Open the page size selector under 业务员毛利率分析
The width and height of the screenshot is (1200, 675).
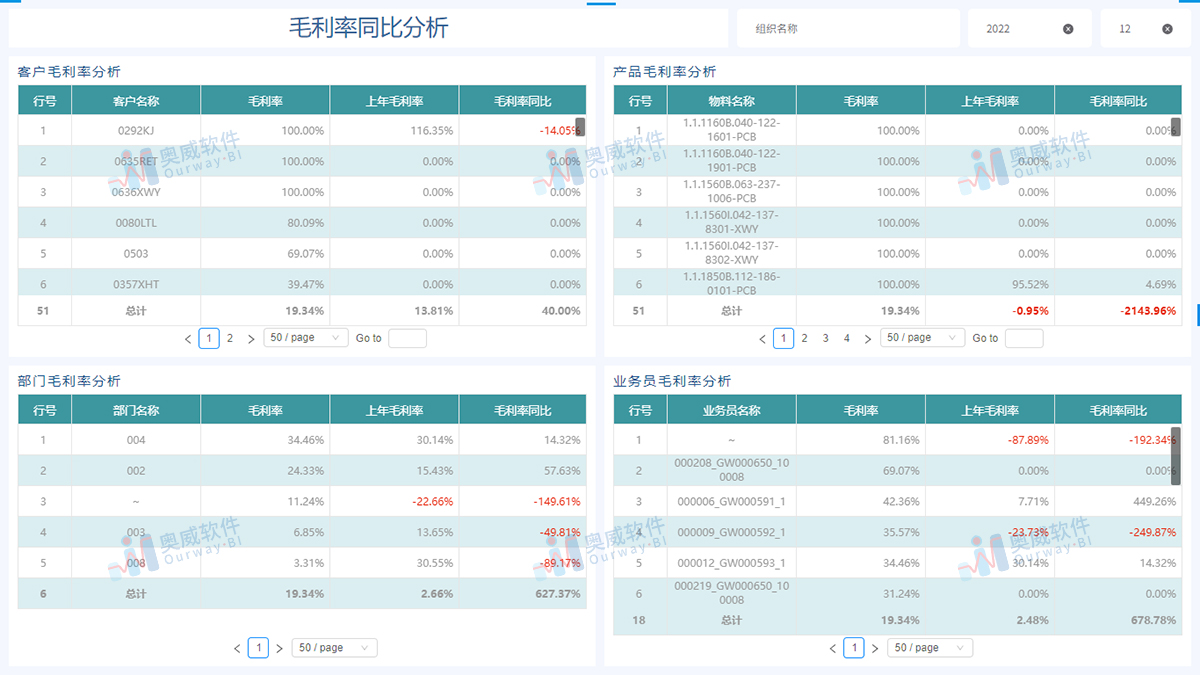click(930, 647)
